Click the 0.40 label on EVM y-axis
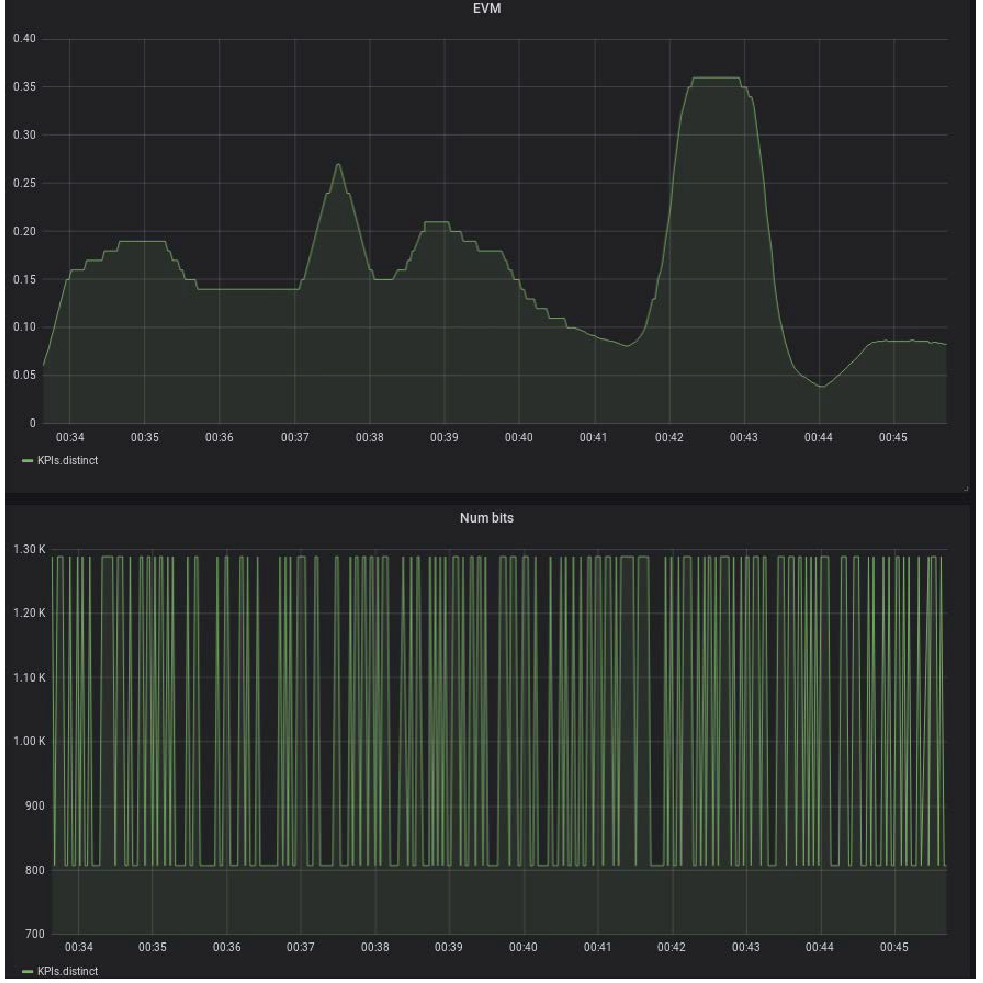 coord(22,39)
